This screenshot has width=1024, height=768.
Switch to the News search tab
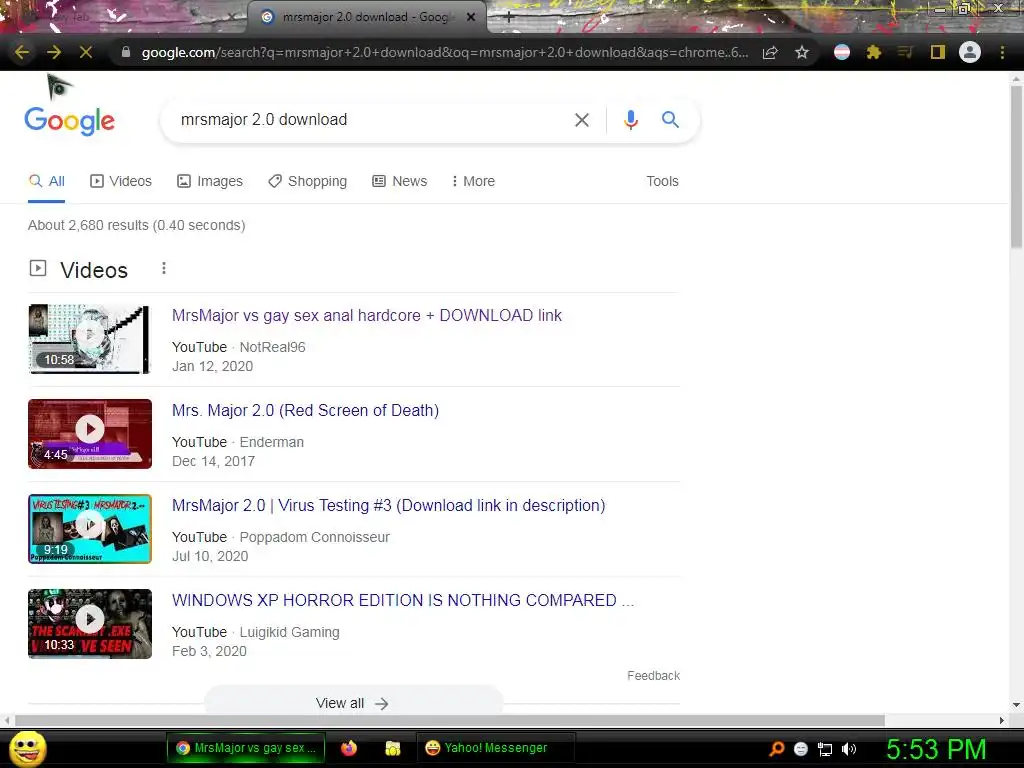pyautogui.click(x=400, y=182)
